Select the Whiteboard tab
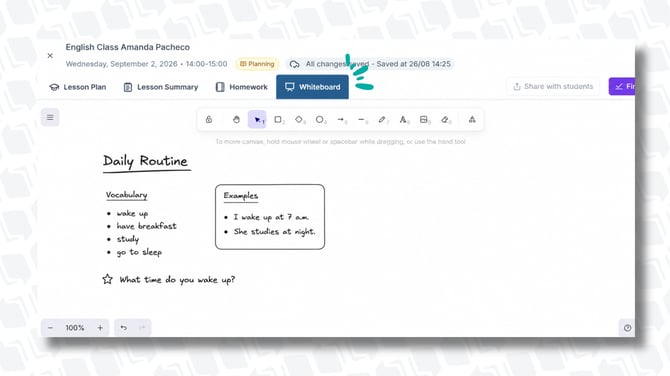 312,87
